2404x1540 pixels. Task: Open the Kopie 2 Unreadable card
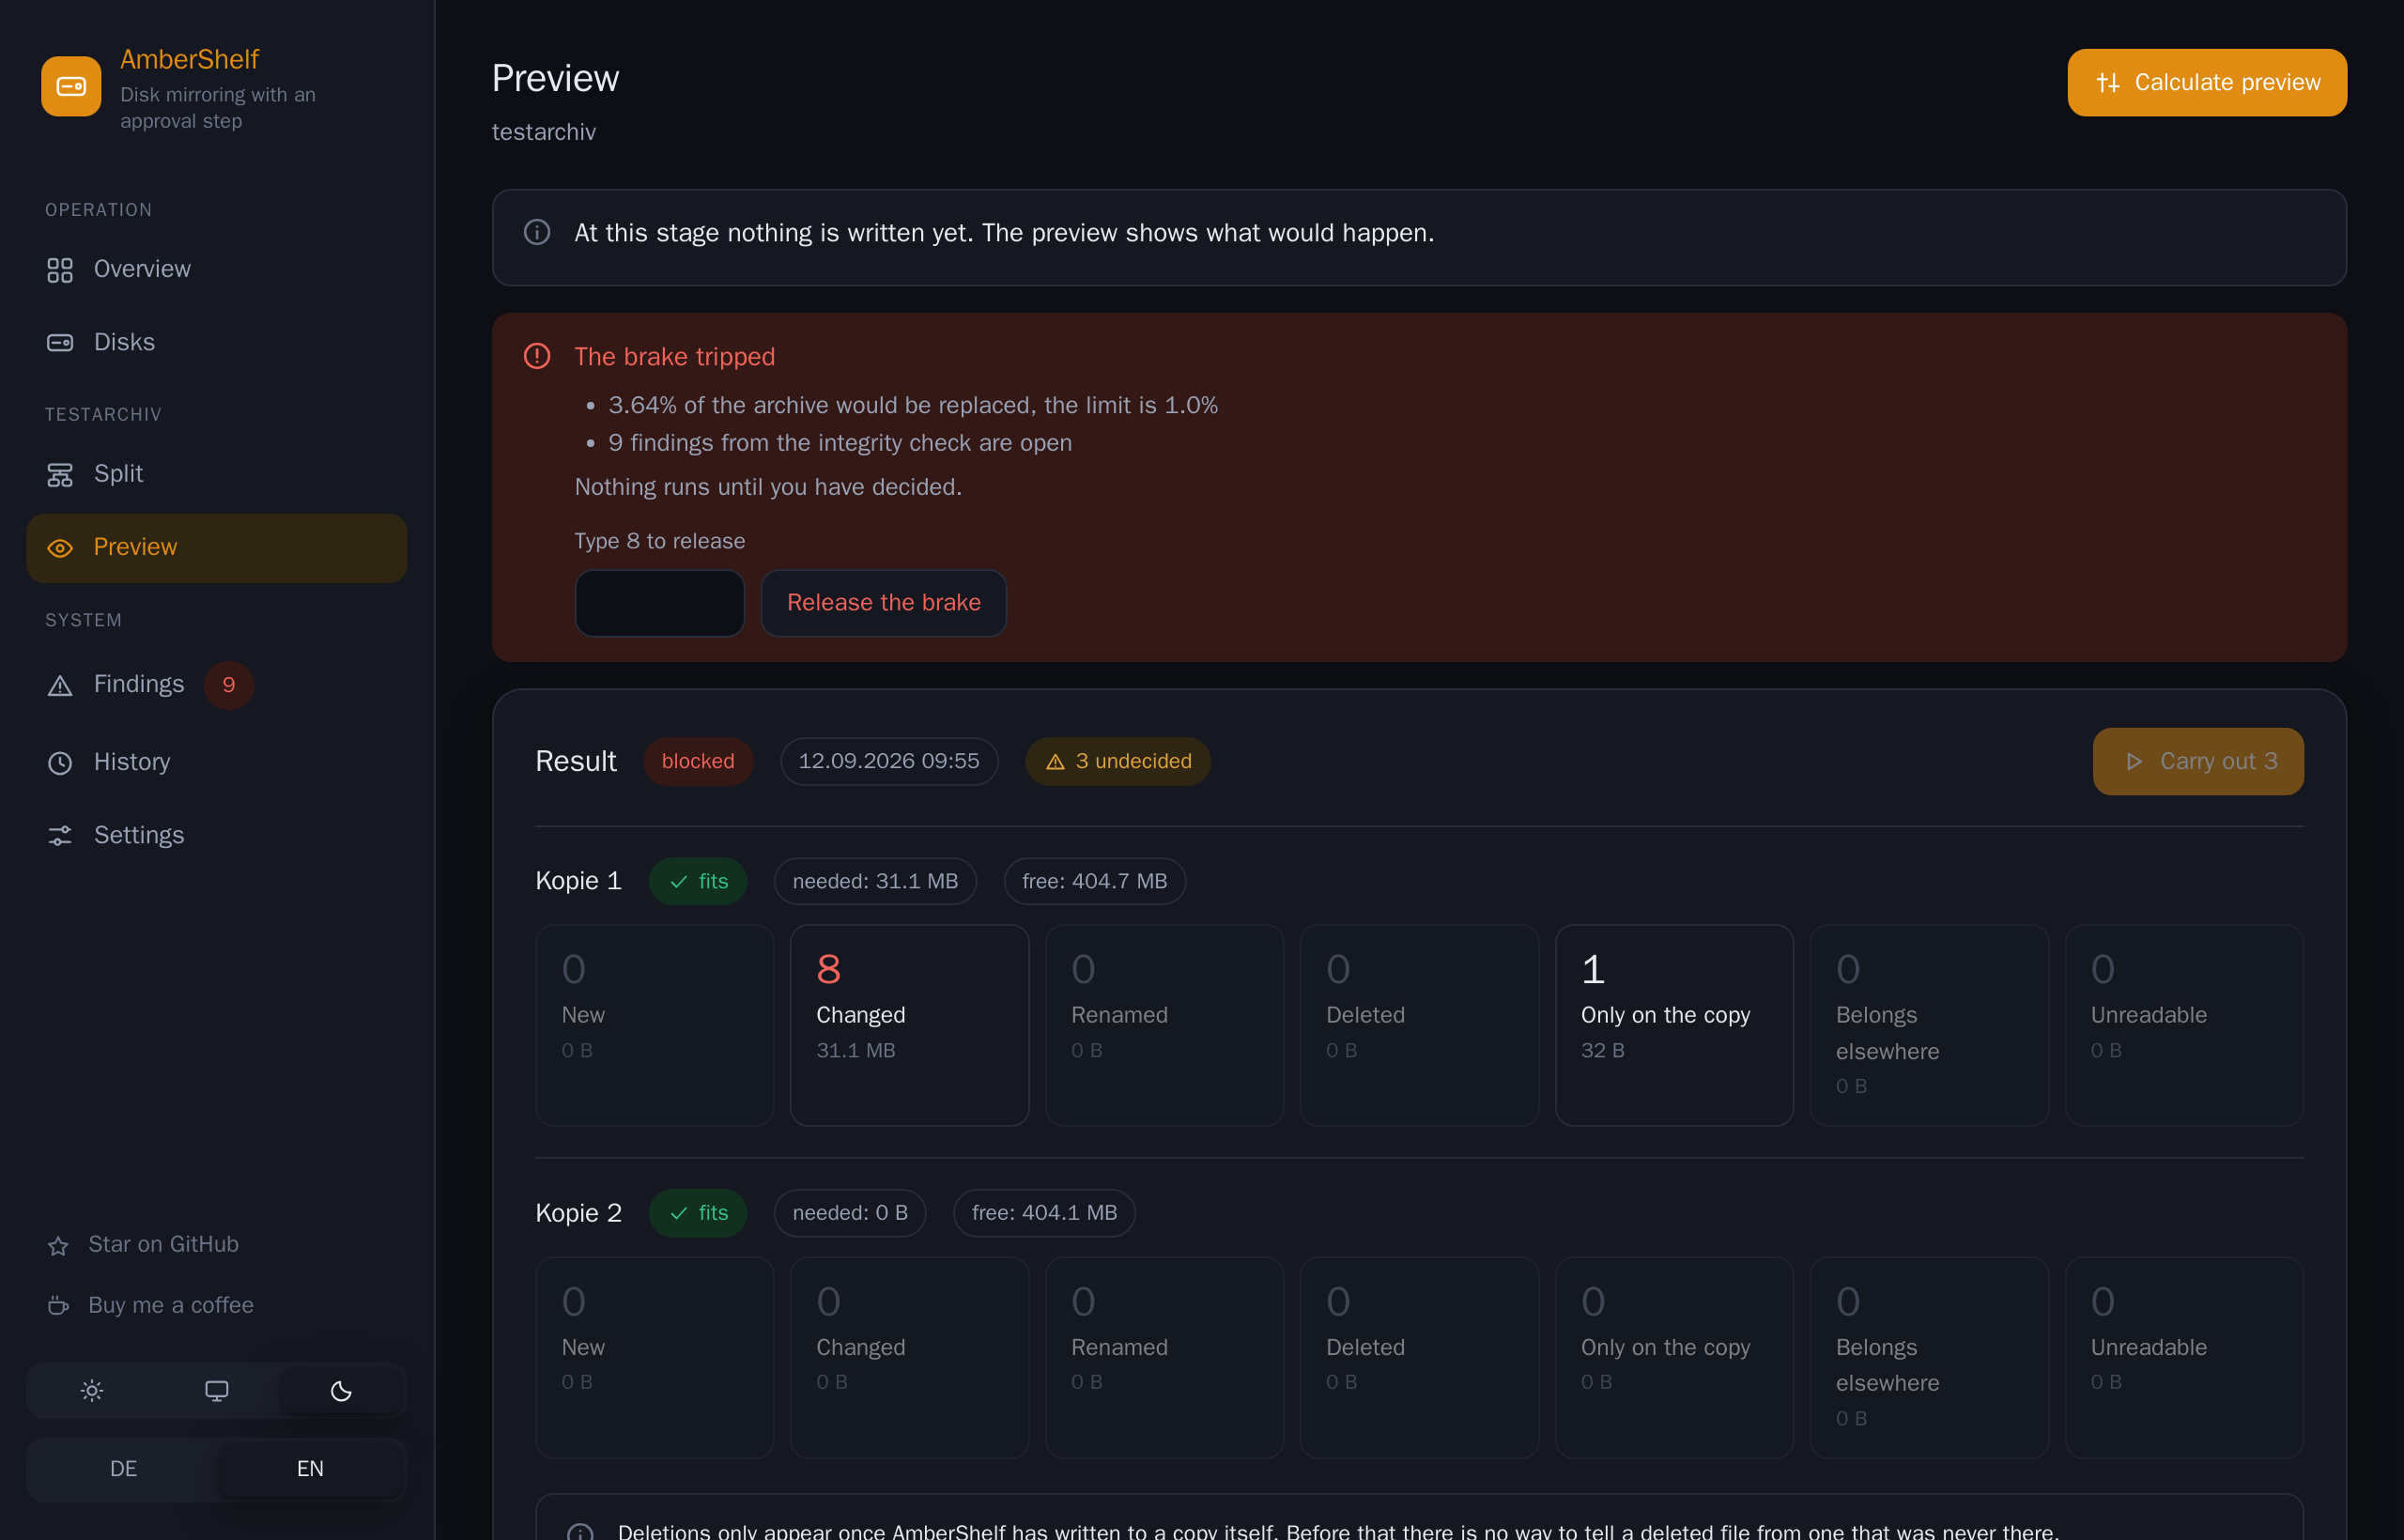[2184, 1358]
